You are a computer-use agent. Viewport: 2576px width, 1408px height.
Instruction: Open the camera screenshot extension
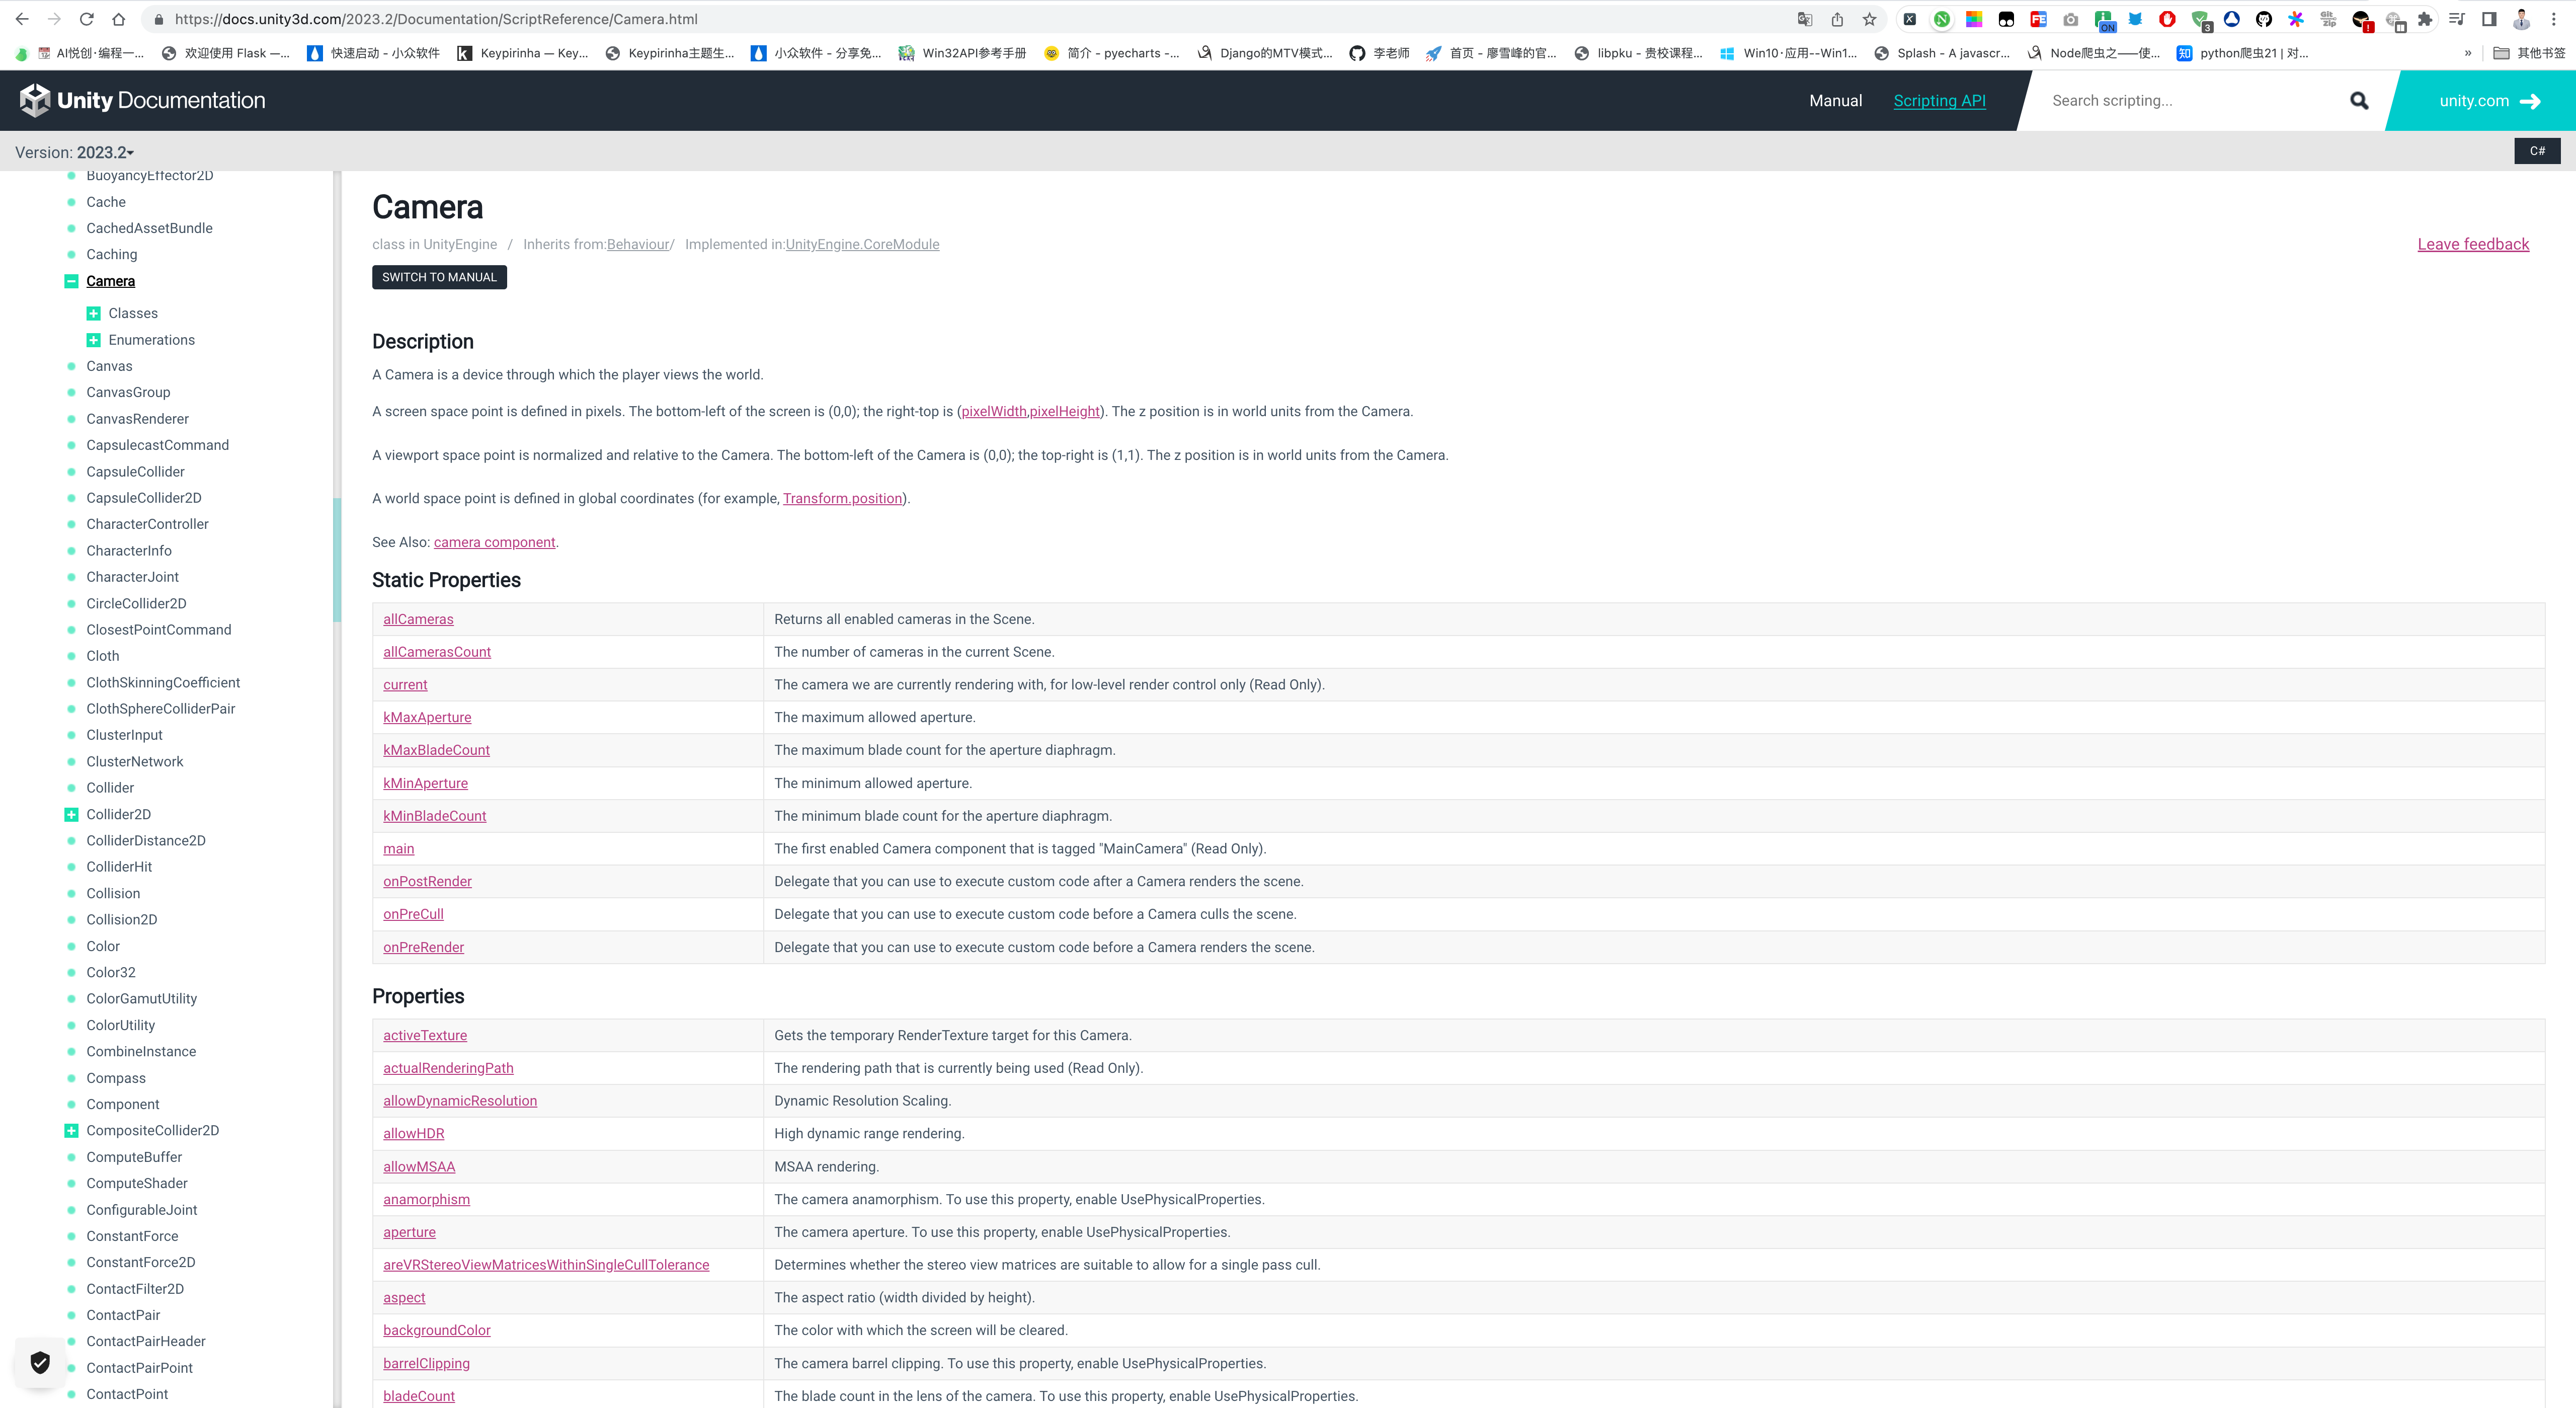(2071, 19)
